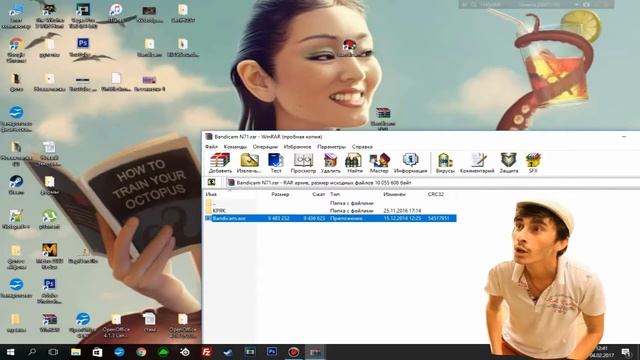Open the Файл menu

point(211,147)
